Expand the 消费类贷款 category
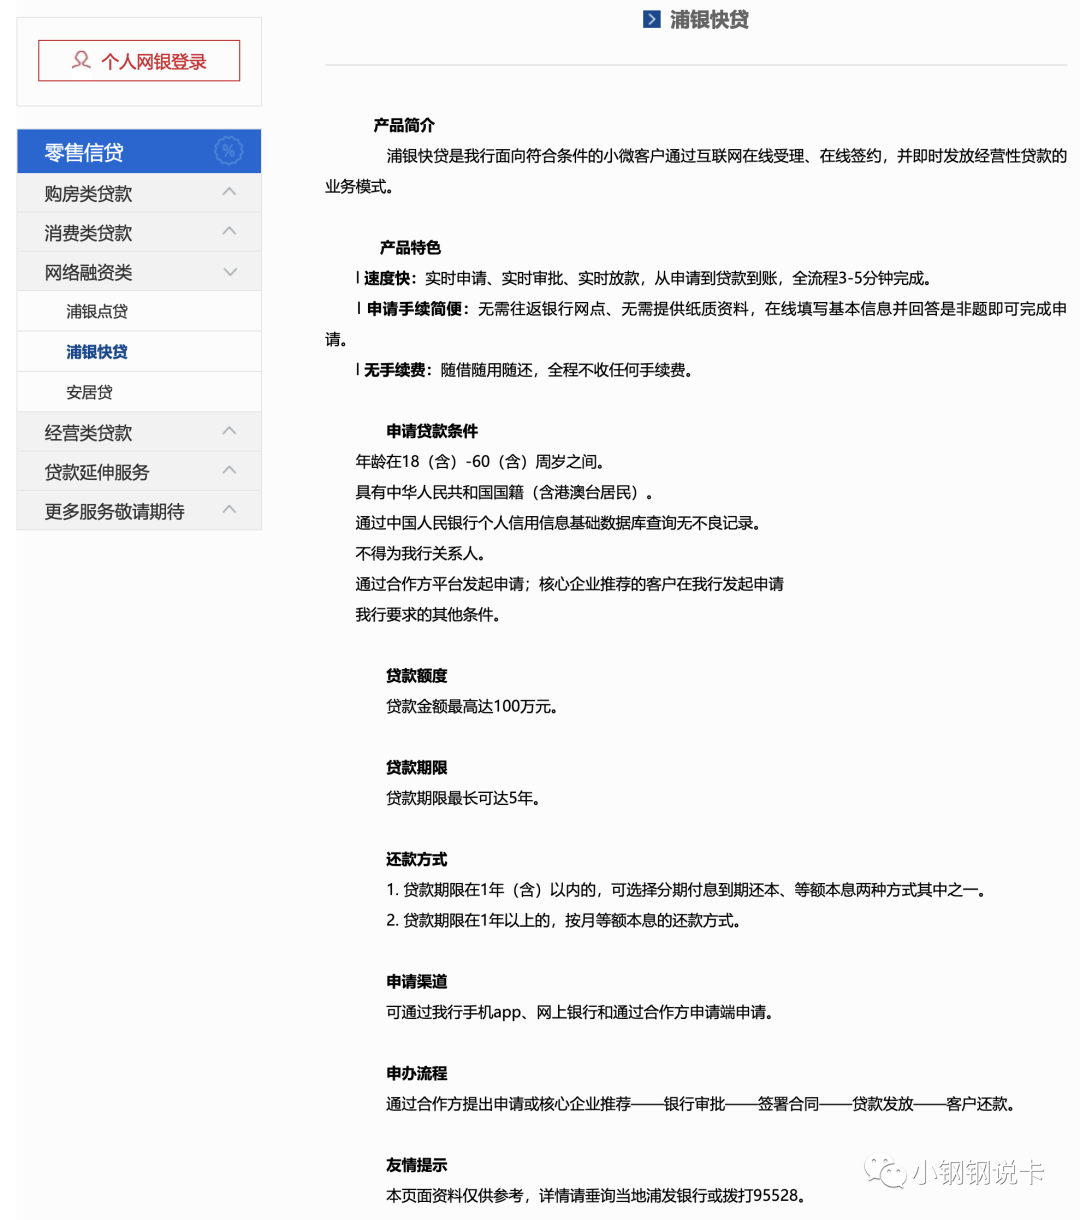This screenshot has height=1220, width=1080. point(228,231)
